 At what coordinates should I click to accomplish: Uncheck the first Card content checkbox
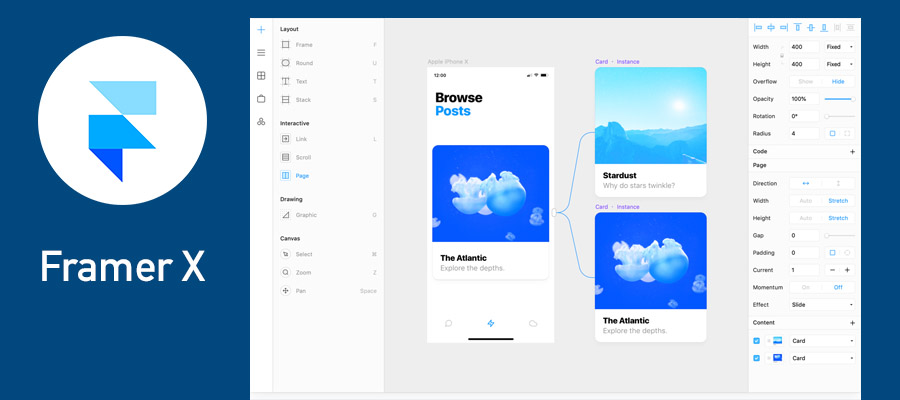757,341
